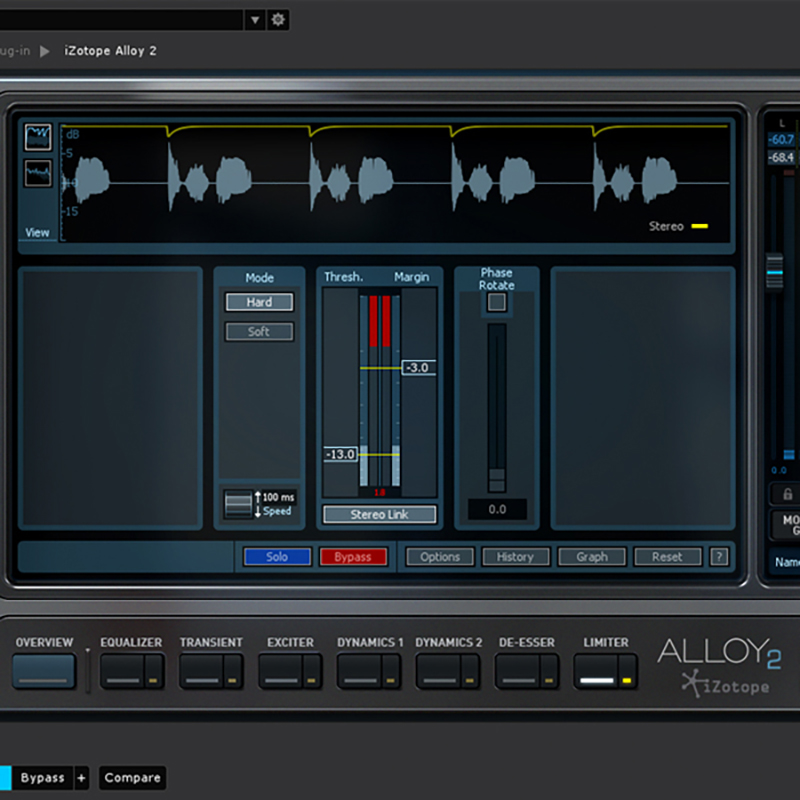The width and height of the screenshot is (800, 800).
Task: Open help with the question mark button
Action: (x=719, y=557)
